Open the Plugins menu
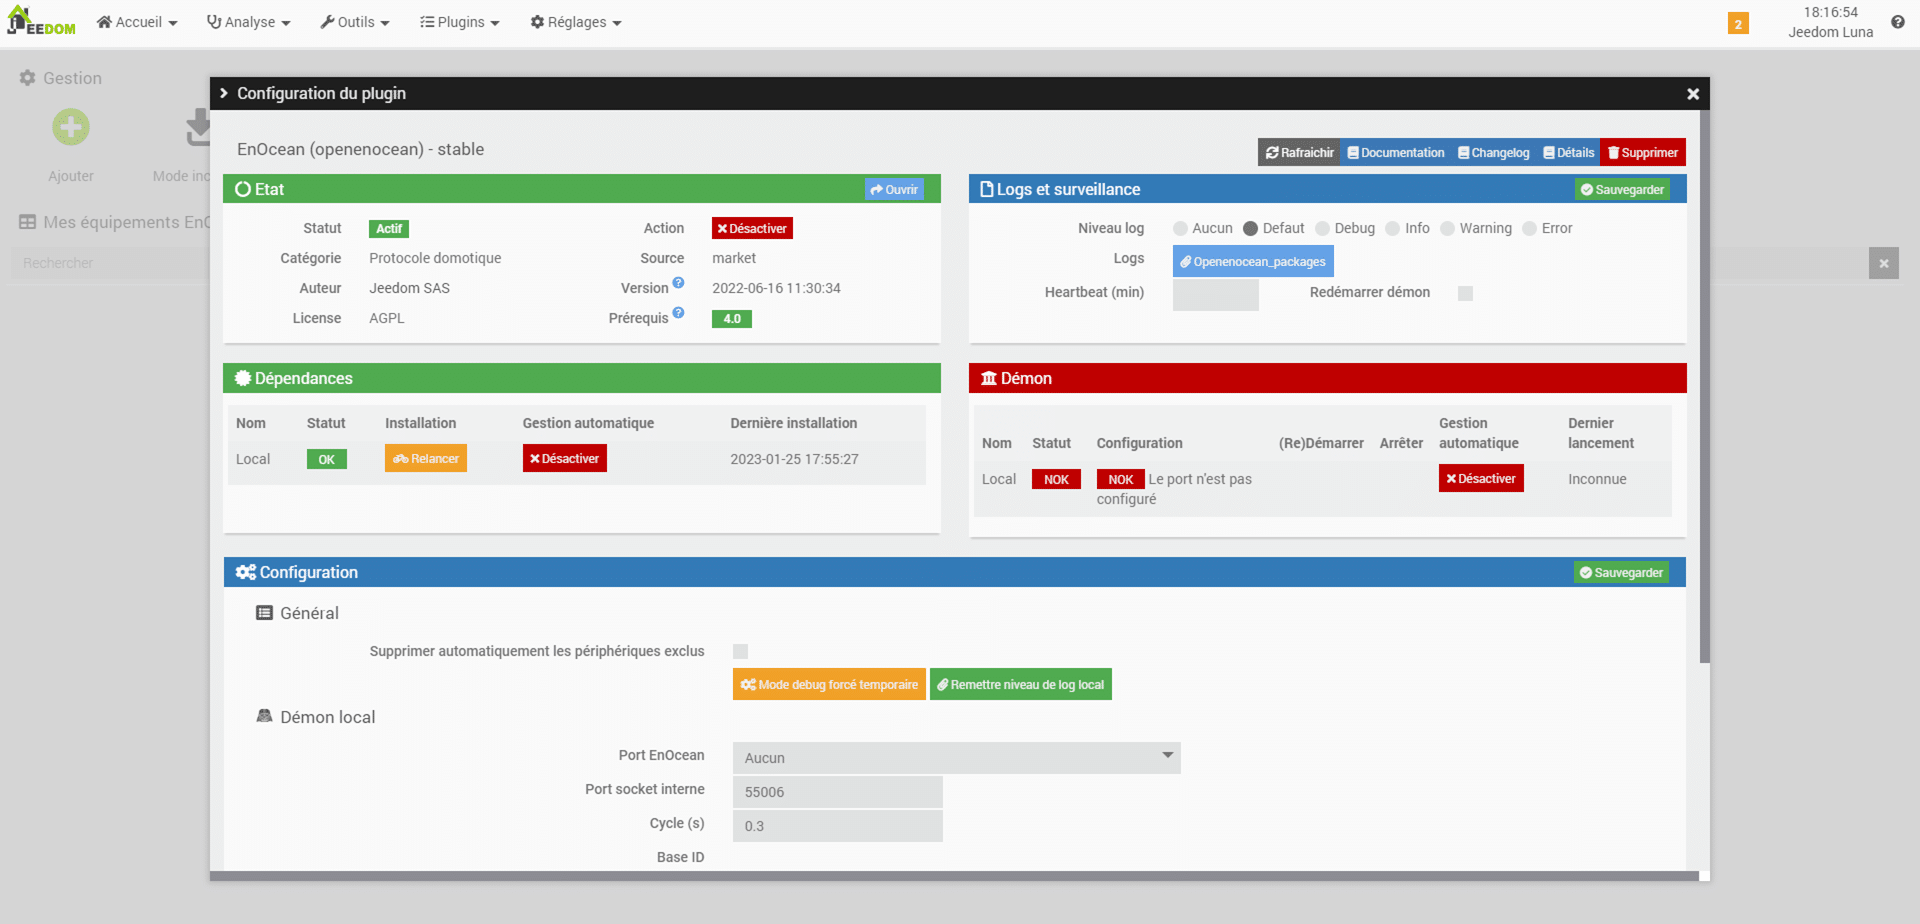 460,22
